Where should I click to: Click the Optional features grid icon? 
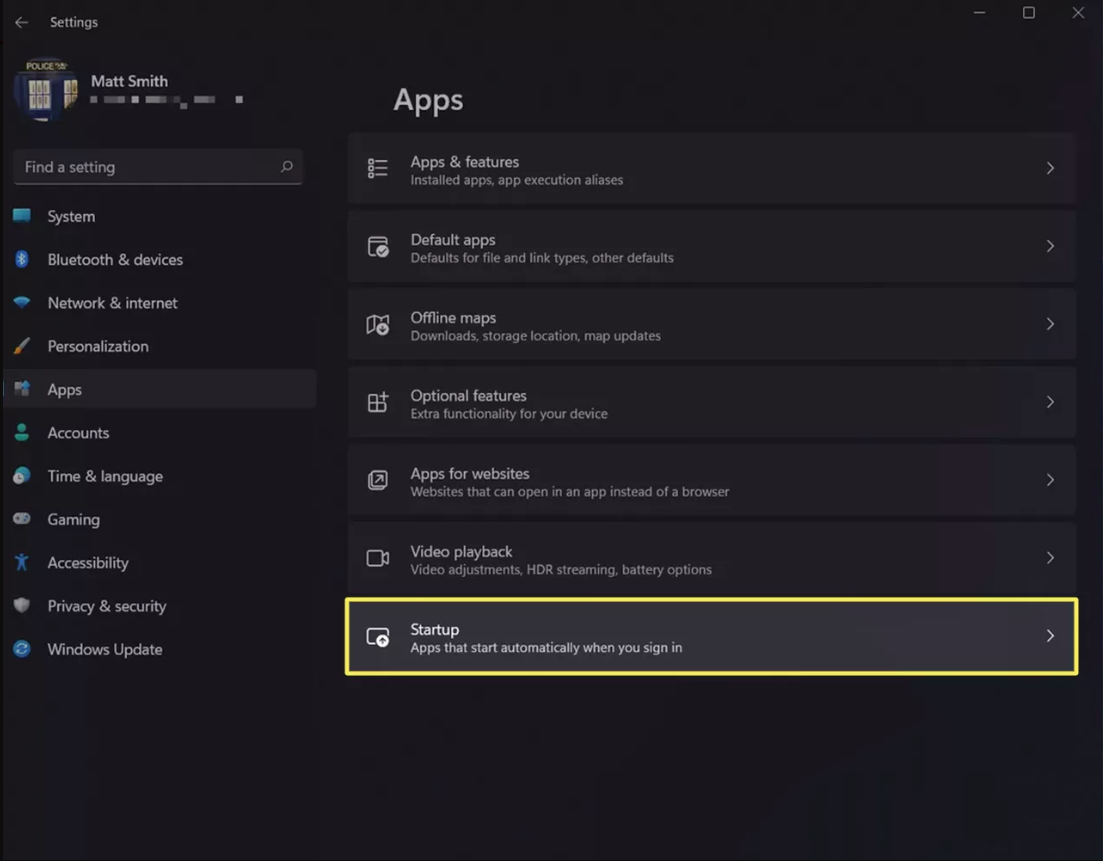pyautogui.click(x=378, y=402)
